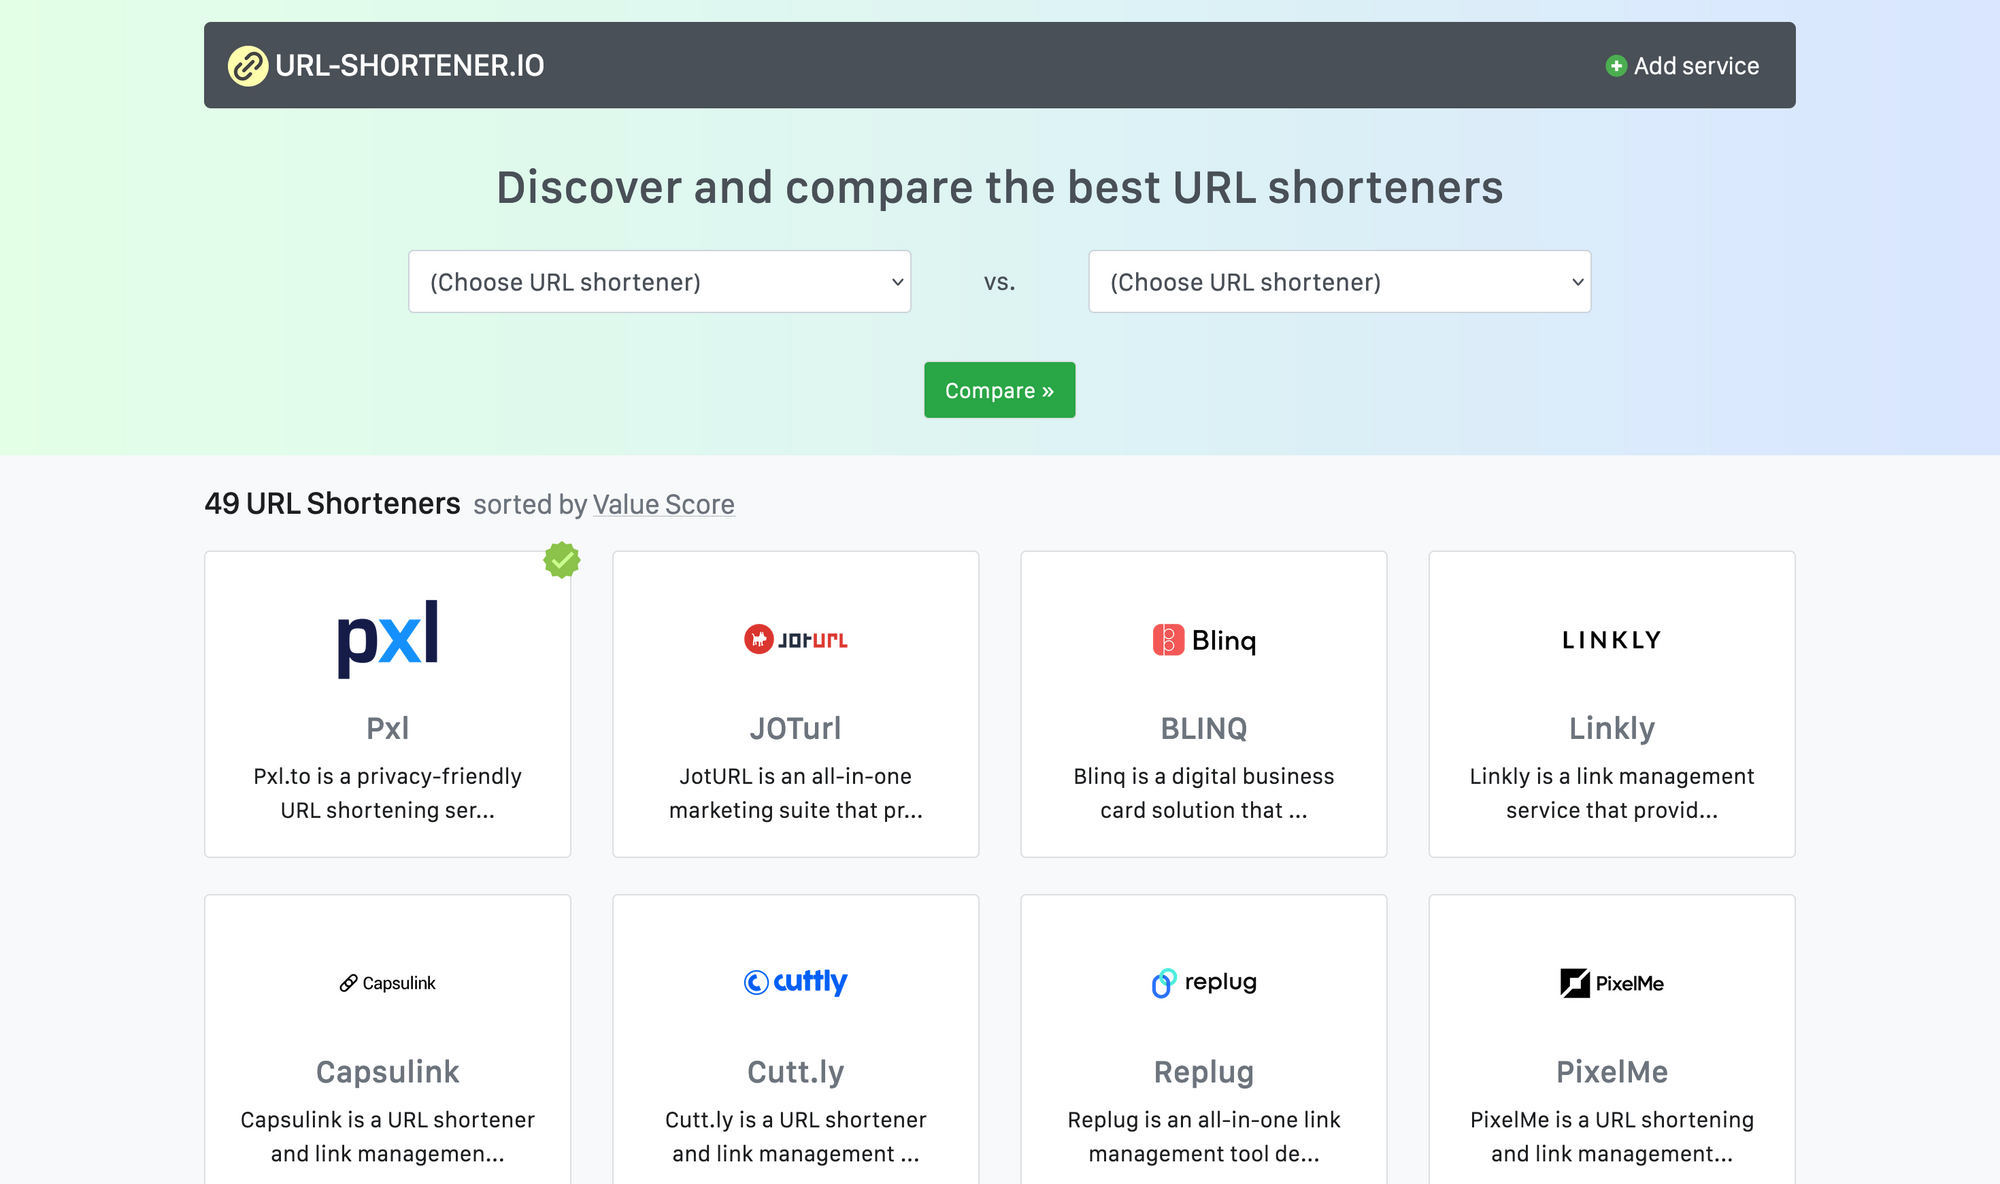Click the Blinq red card logo

click(x=1204, y=640)
